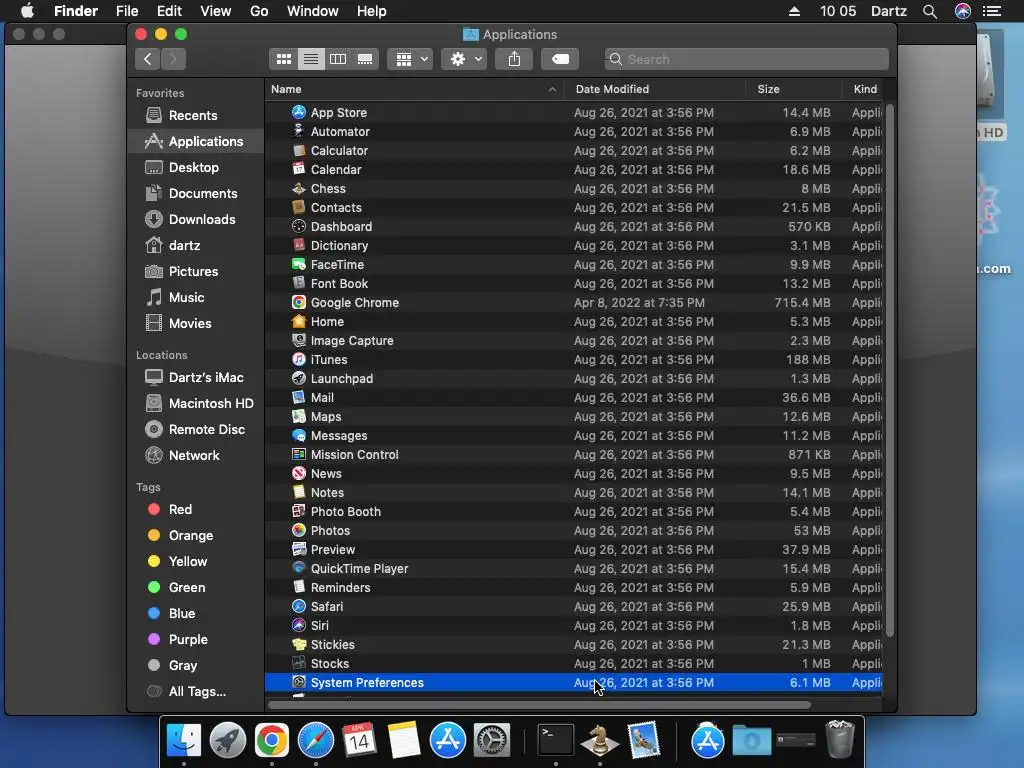
Task: Open Terminal from the Dock
Action: tap(556, 740)
